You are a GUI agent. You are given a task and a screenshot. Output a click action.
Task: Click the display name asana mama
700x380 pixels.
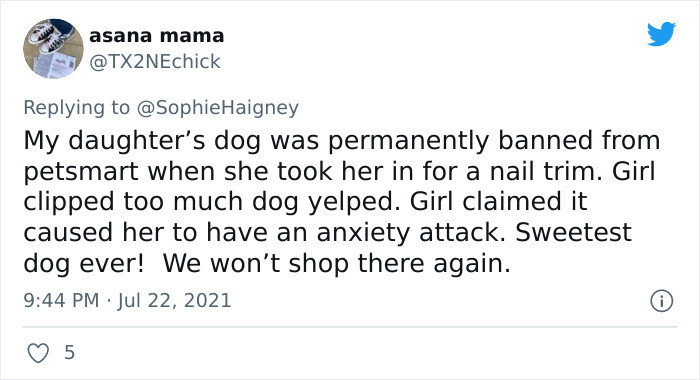click(x=156, y=36)
